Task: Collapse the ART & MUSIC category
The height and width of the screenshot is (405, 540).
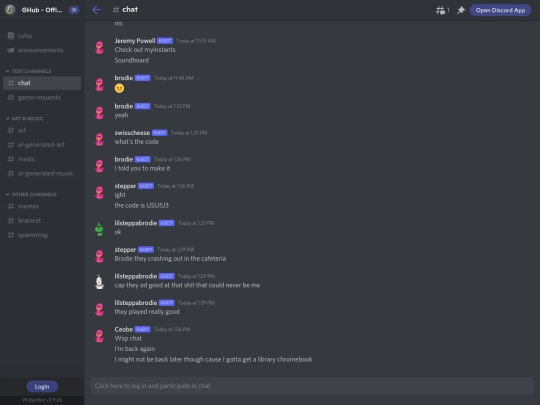Action: point(24,118)
